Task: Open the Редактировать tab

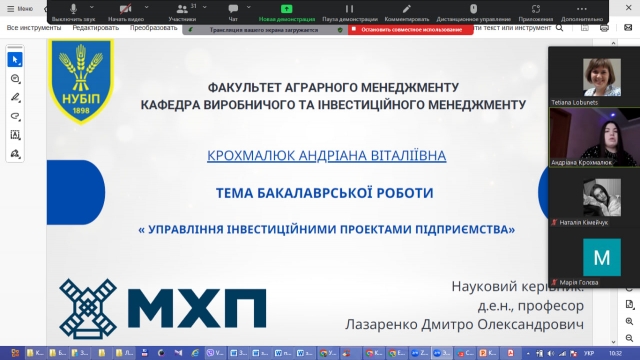Action: click(96, 28)
